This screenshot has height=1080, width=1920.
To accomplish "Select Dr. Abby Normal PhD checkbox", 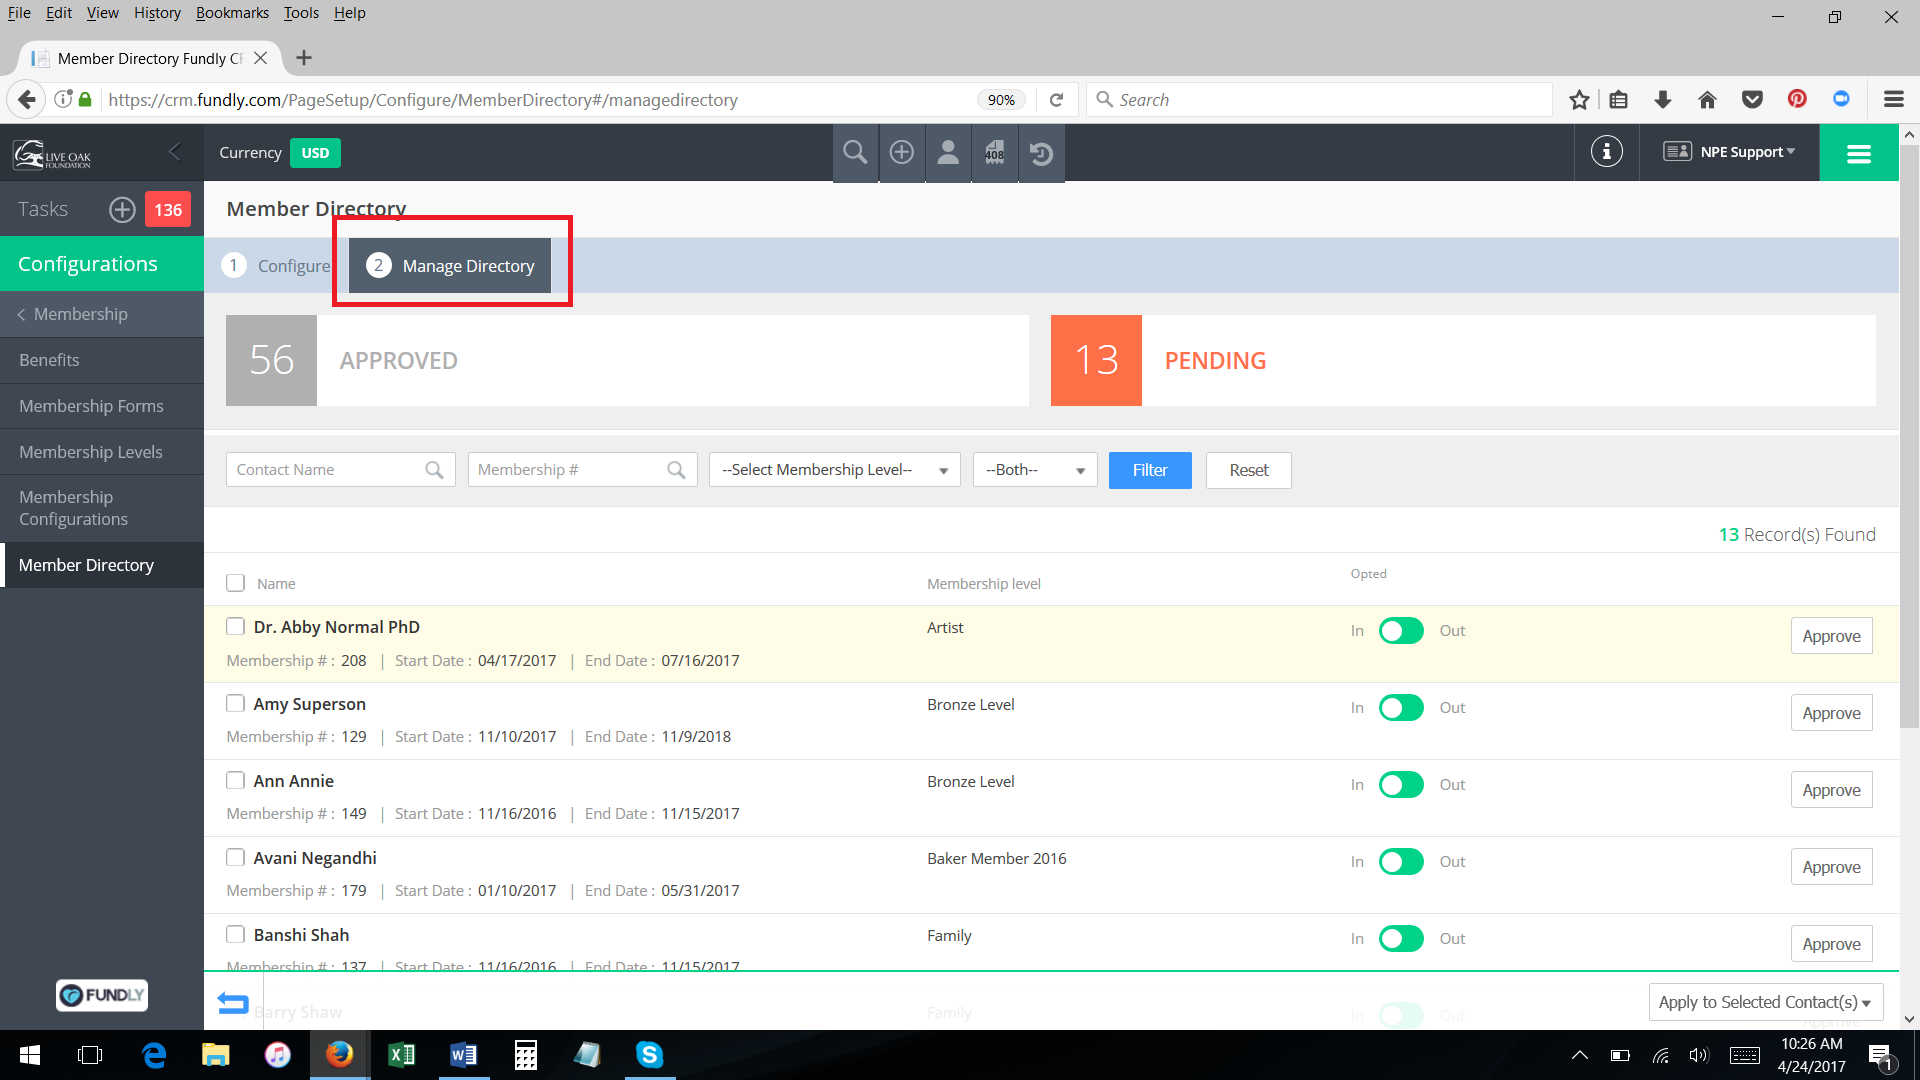I will tap(235, 626).
